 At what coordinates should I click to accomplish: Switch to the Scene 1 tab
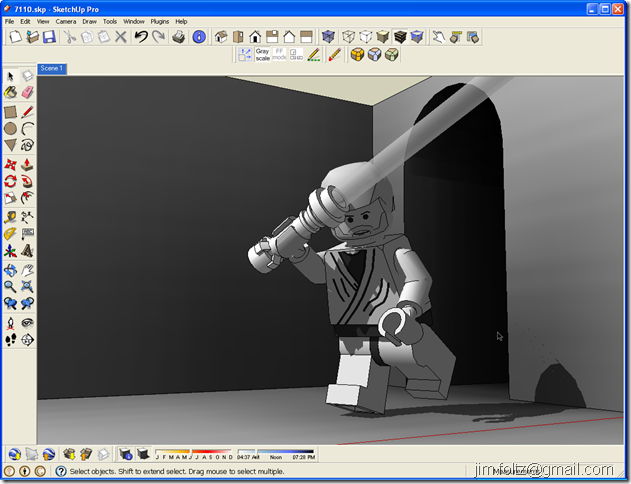[x=52, y=68]
